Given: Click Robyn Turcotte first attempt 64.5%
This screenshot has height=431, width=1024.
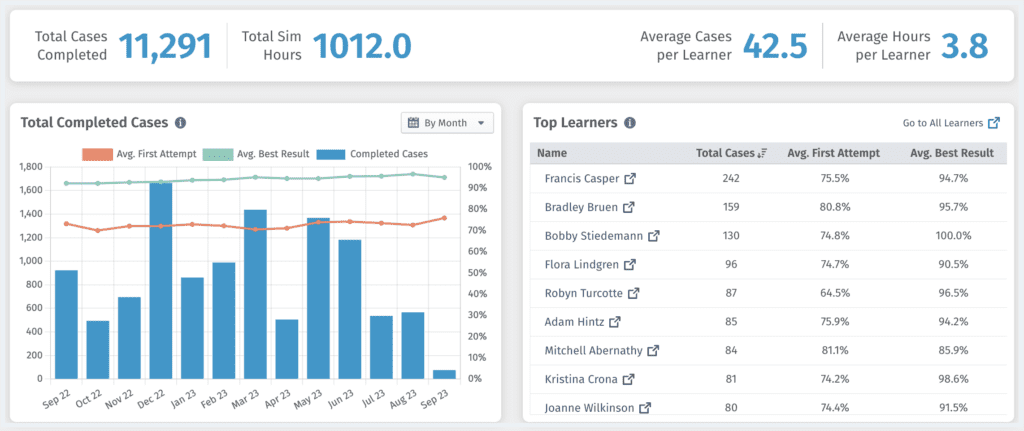Looking at the screenshot, I should (833, 293).
